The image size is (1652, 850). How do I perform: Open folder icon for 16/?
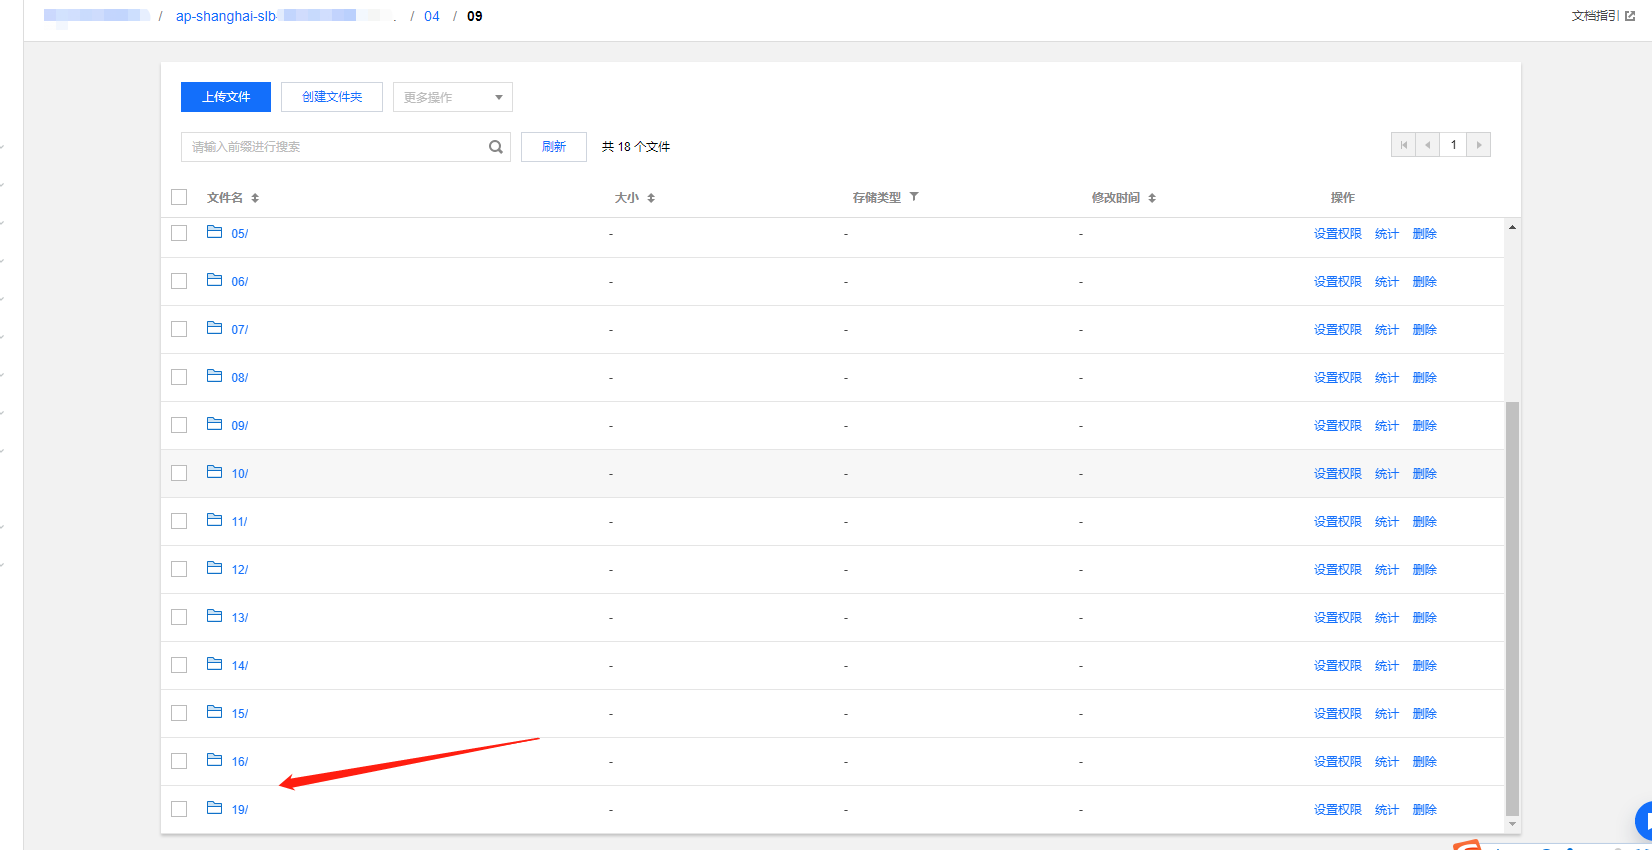214,760
